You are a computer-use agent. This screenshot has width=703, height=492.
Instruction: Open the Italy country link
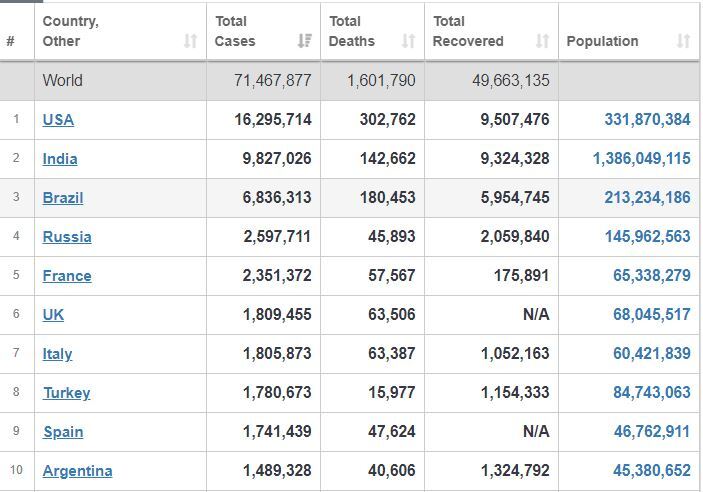(x=57, y=354)
